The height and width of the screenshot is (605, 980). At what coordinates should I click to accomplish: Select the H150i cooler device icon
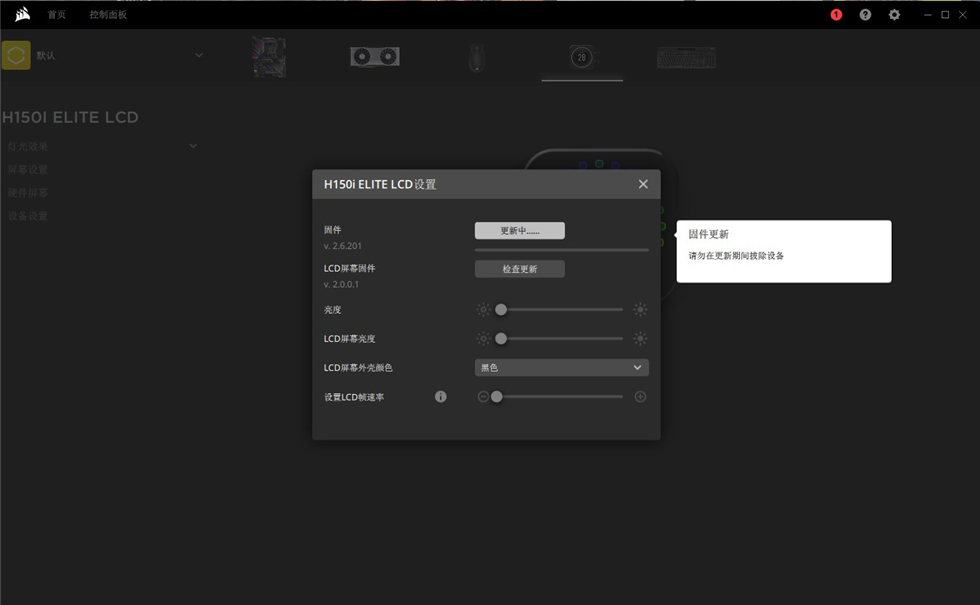click(x=582, y=58)
